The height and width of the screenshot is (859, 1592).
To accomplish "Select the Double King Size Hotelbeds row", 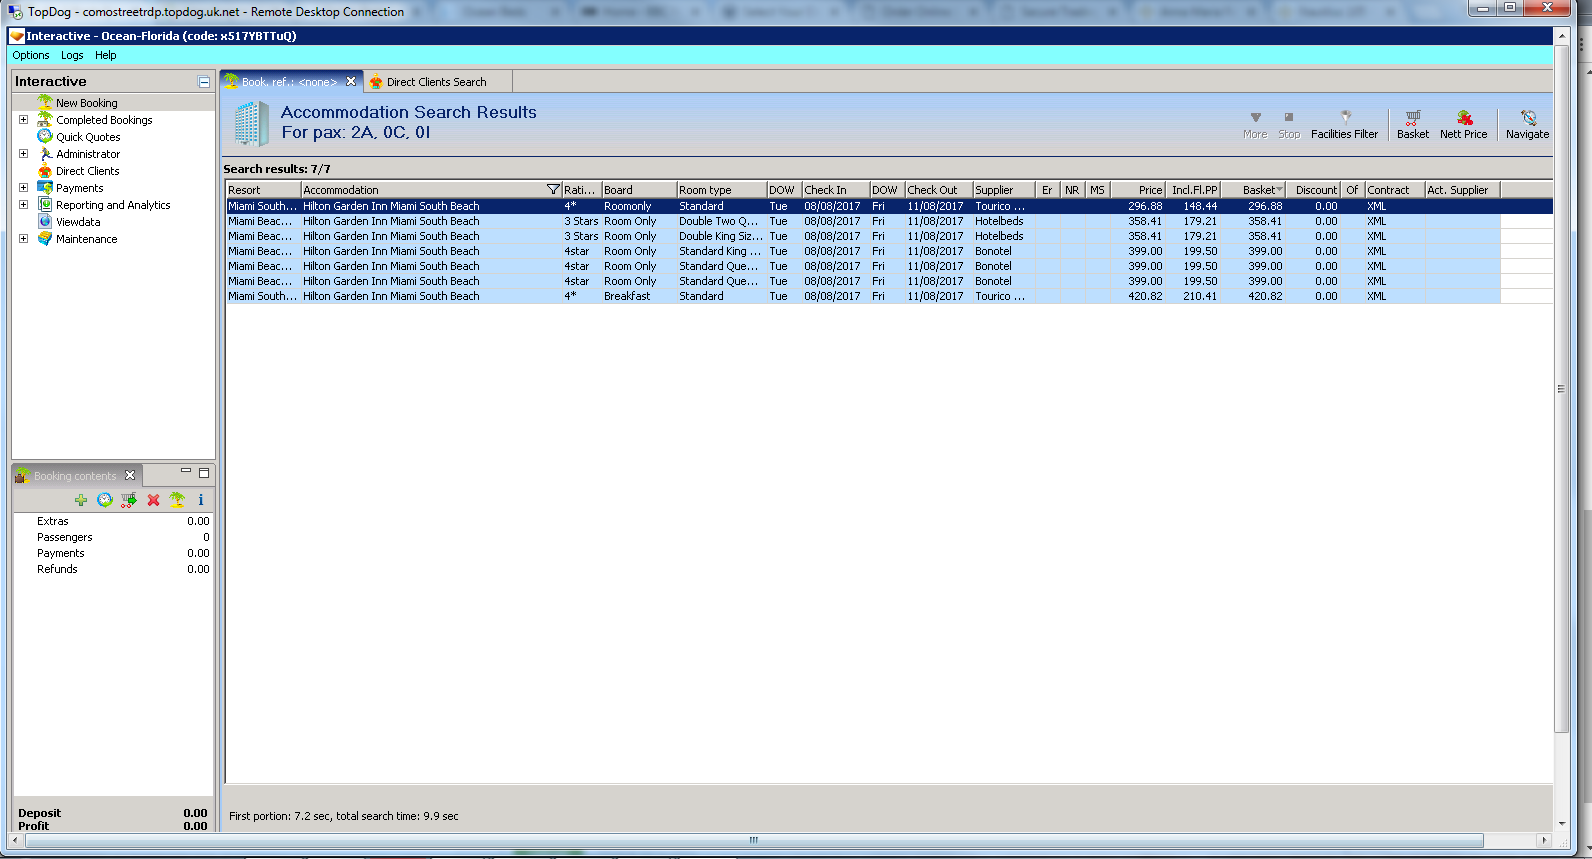I will [x=863, y=236].
